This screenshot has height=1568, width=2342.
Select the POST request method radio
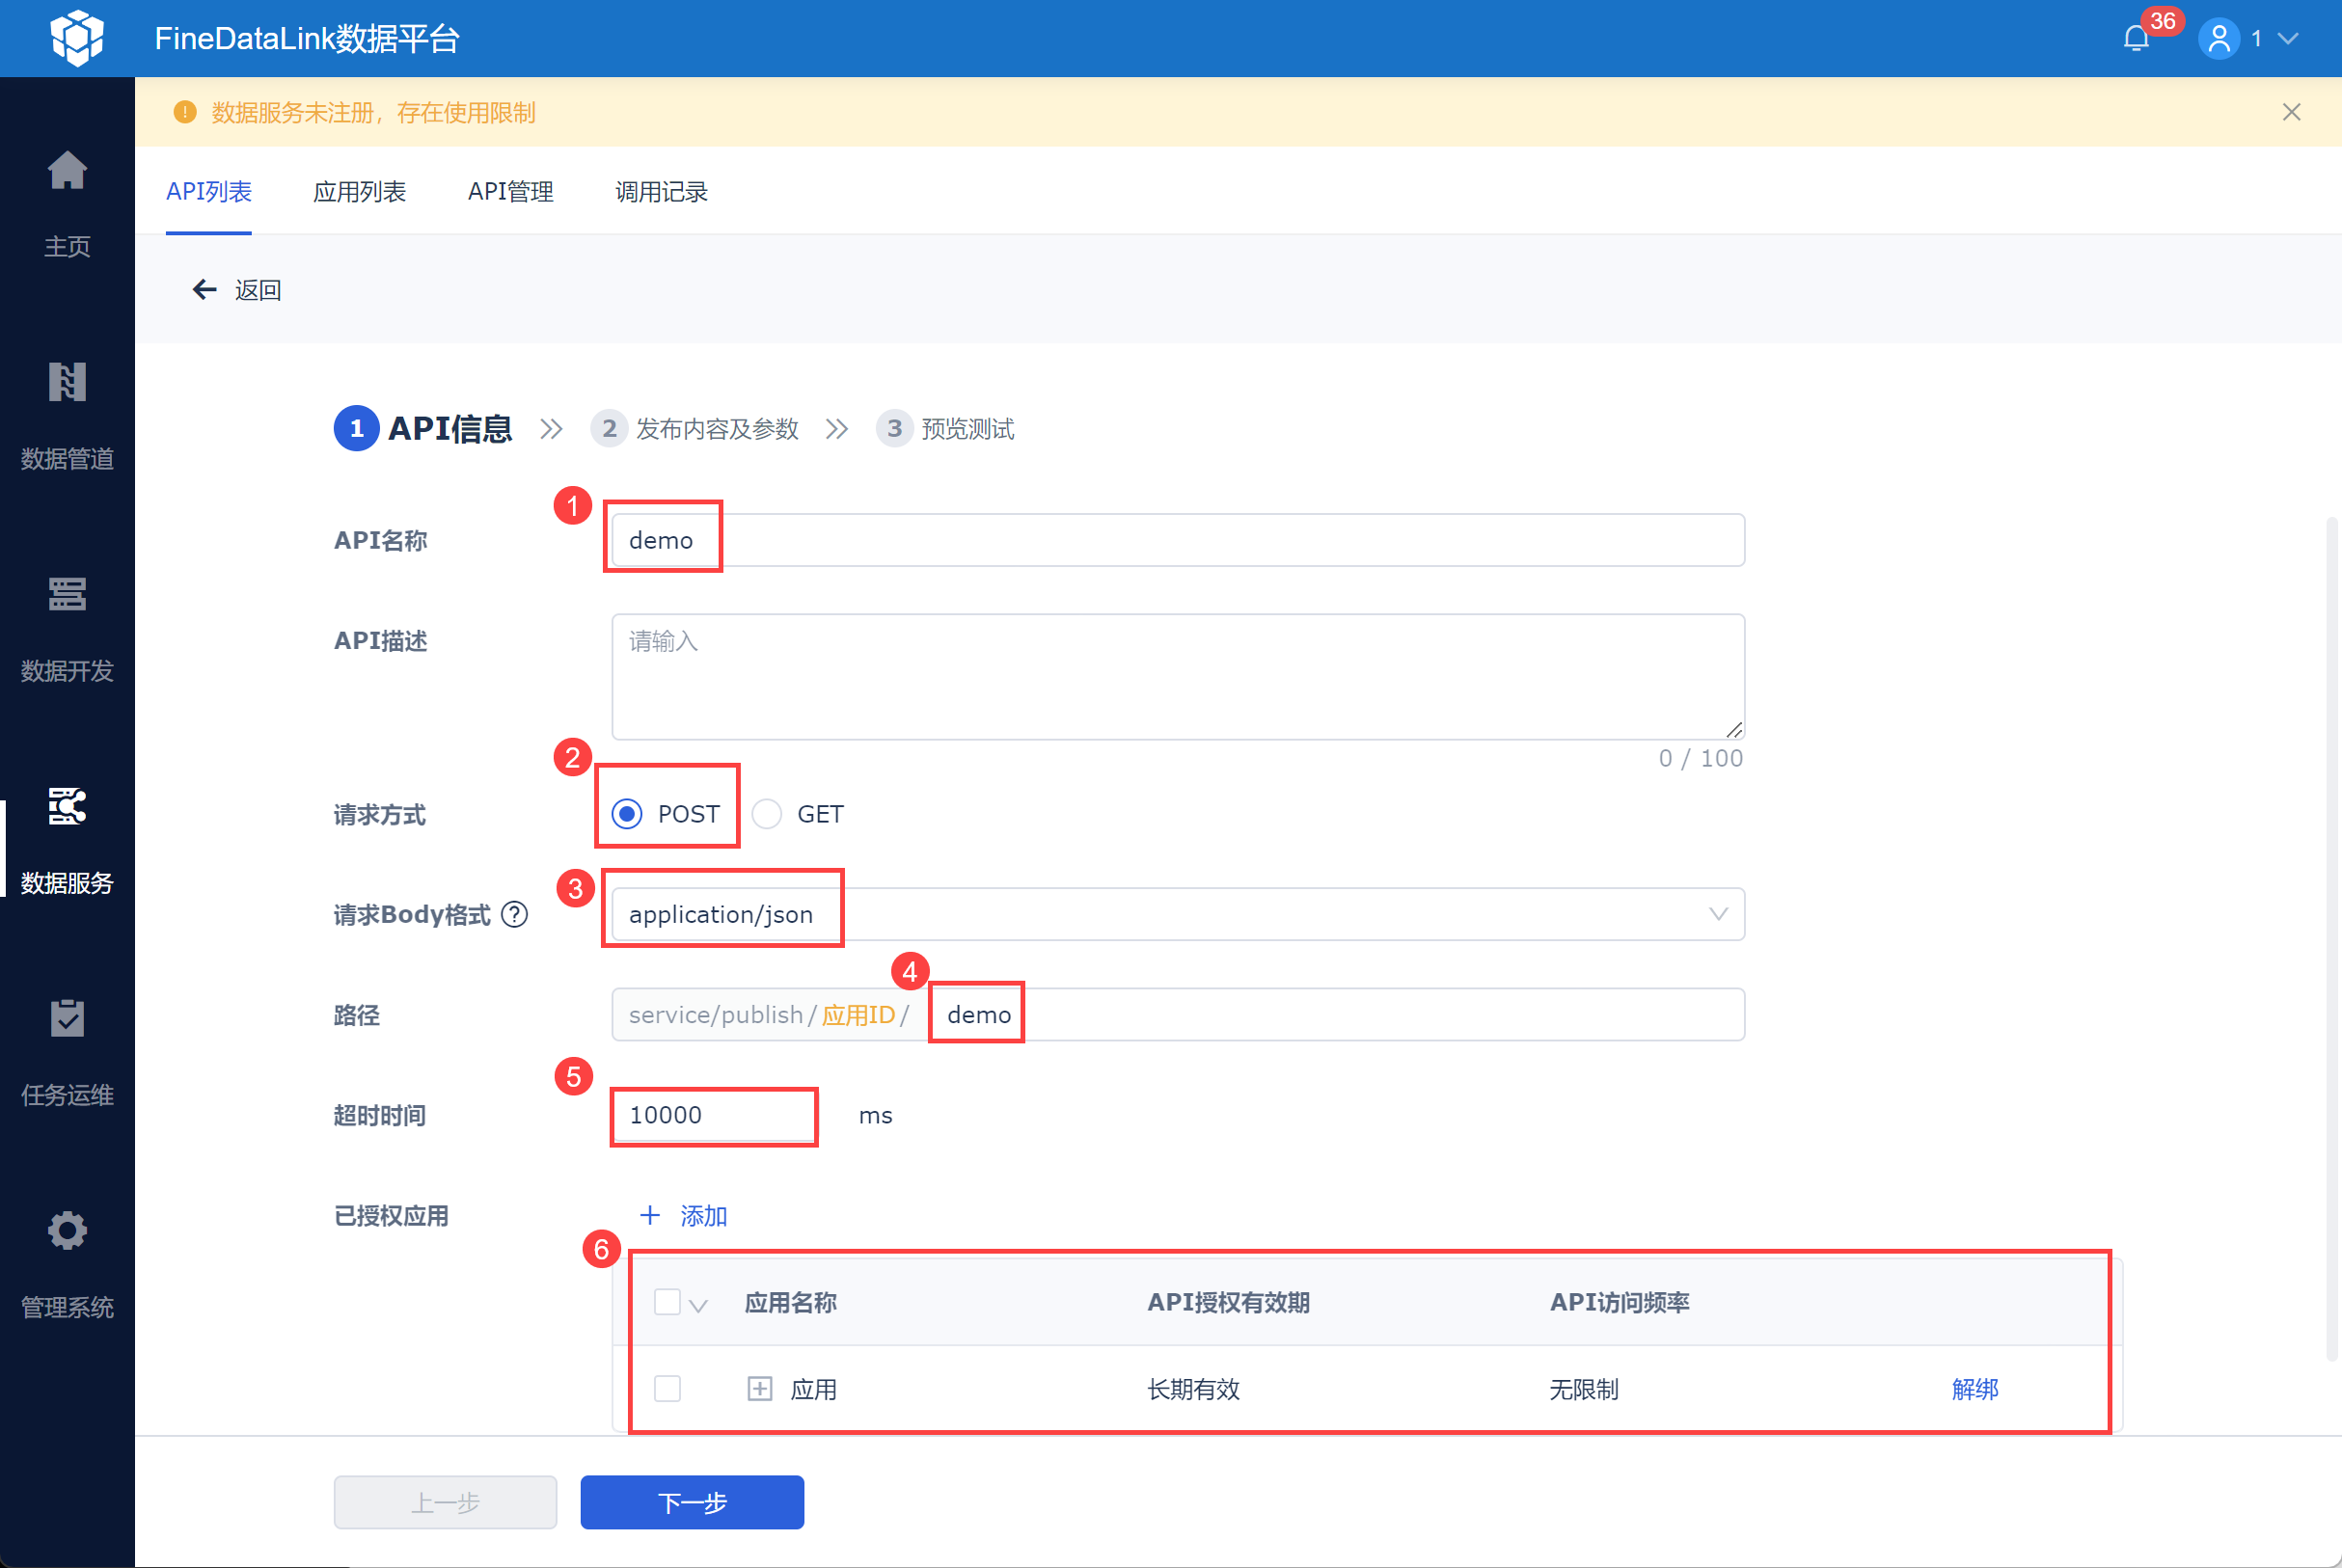627,814
